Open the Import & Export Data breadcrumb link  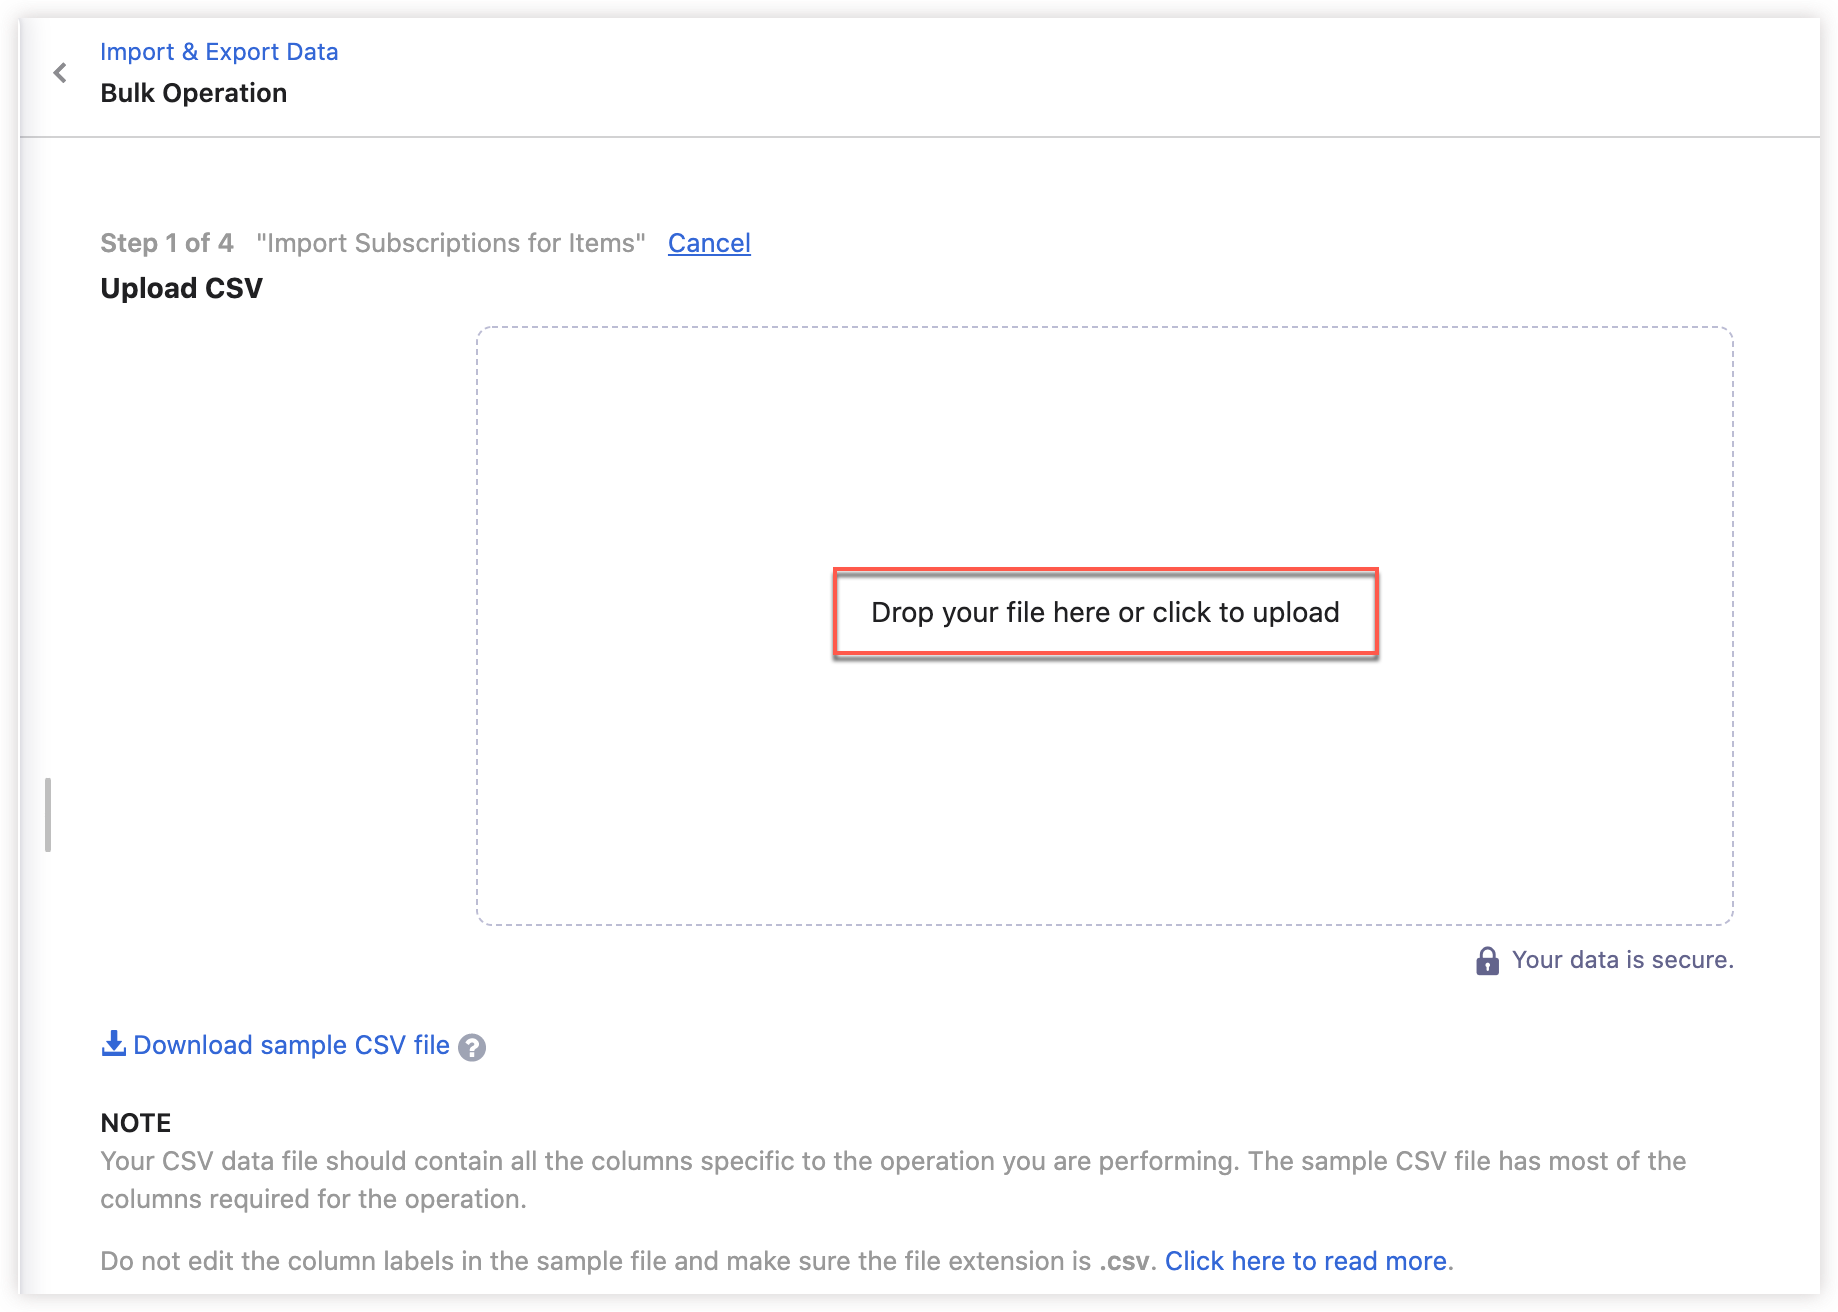click(x=219, y=52)
